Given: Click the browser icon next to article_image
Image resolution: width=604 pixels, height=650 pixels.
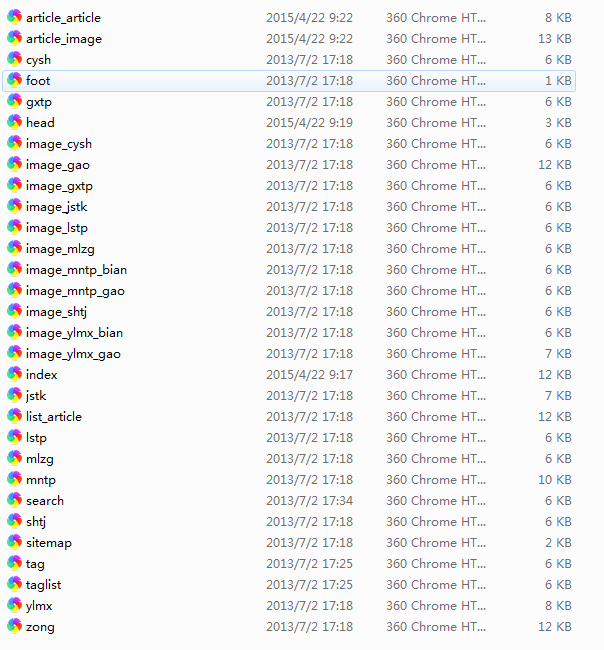Looking at the screenshot, I should pos(15,39).
